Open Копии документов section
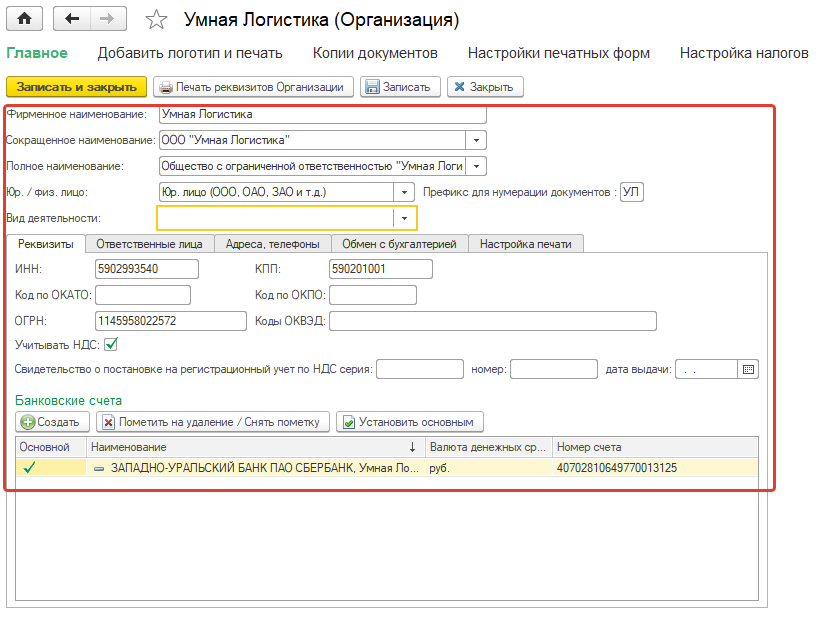Screen dimensions: 820x629 (375, 53)
